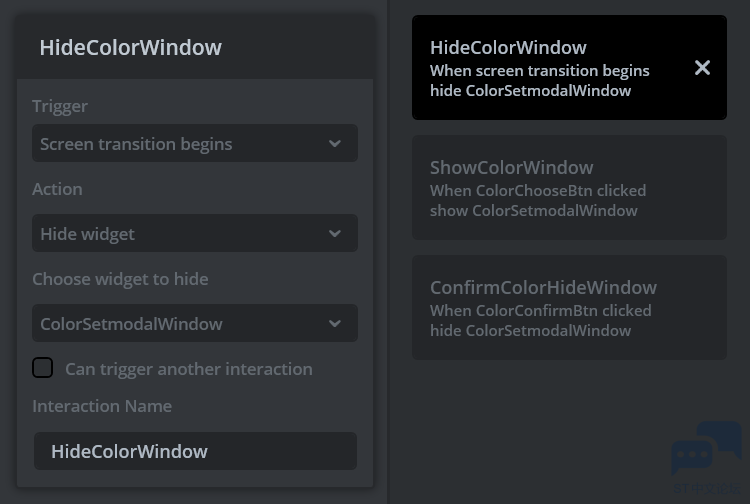Click the Interaction Name text field
750x504 pixels.
pyautogui.click(x=195, y=451)
